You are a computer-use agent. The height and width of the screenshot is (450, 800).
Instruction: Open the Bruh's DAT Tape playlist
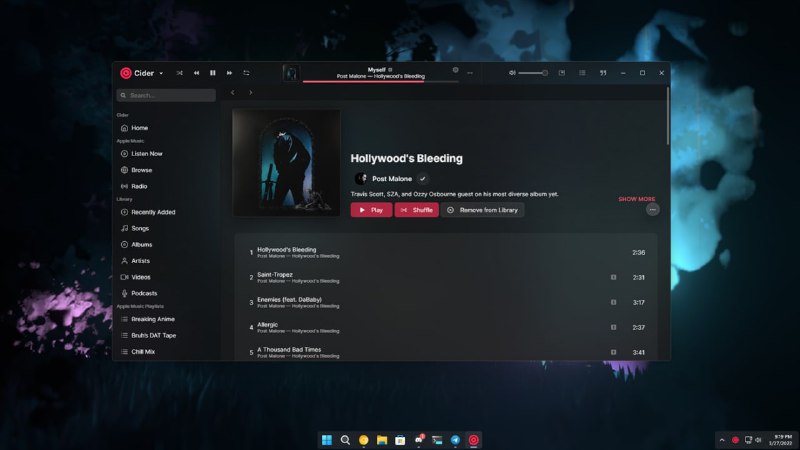(167, 335)
